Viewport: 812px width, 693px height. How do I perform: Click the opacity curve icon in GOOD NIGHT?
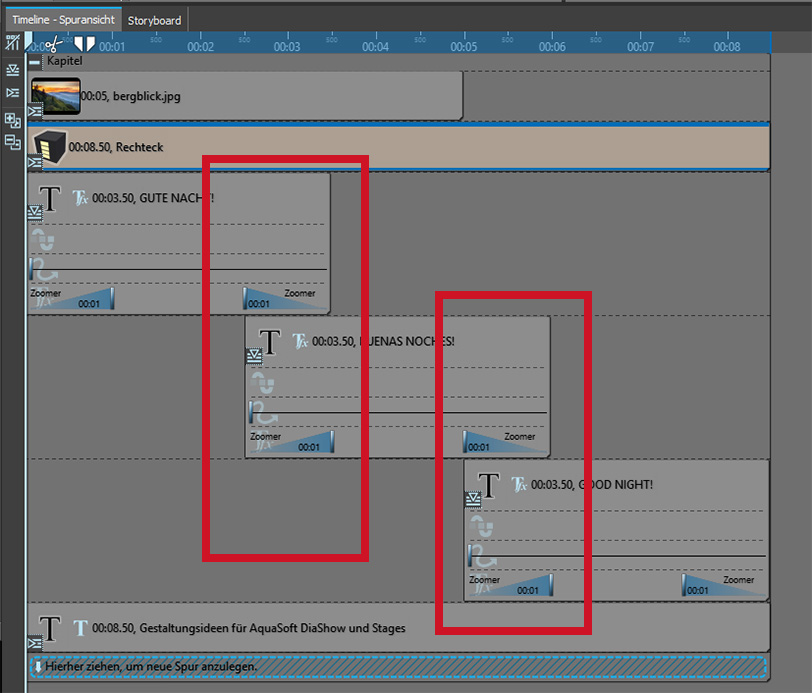point(482,526)
